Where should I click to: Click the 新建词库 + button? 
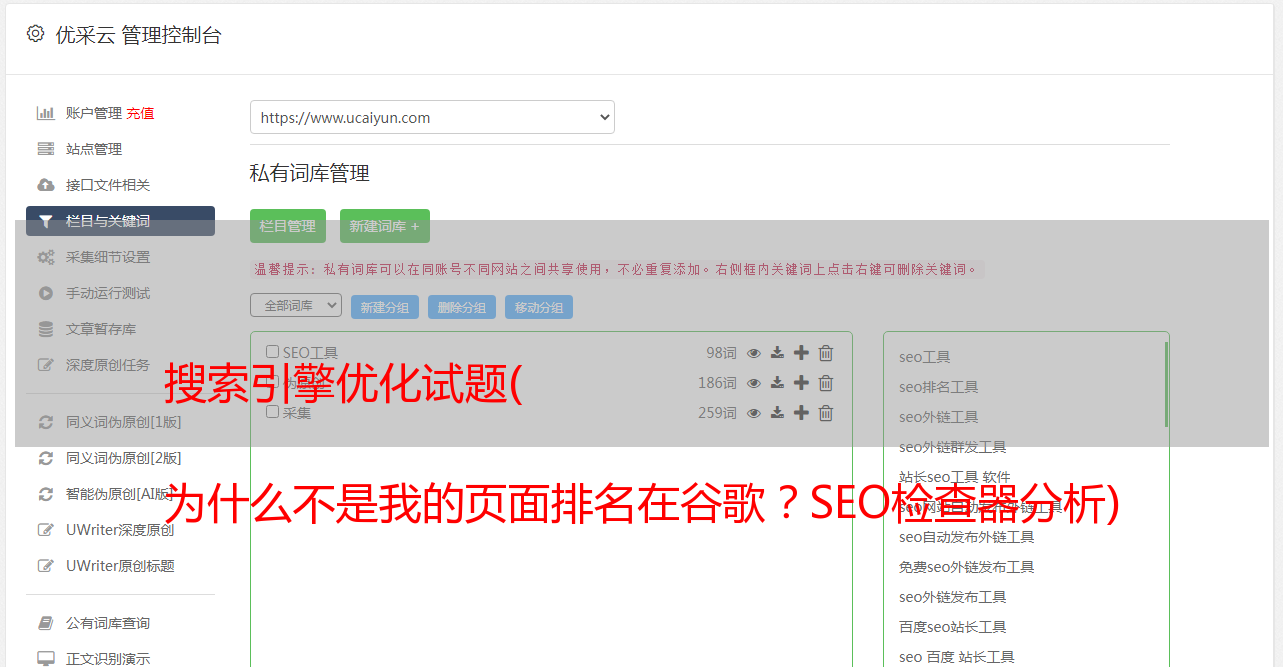pos(385,226)
